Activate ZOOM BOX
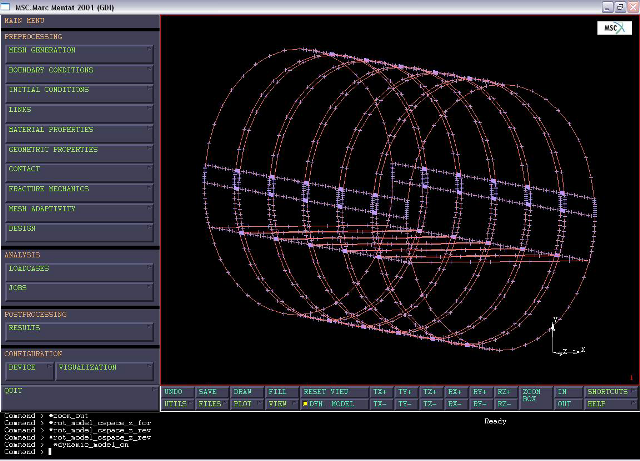The image size is (640, 461). [535, 398]
